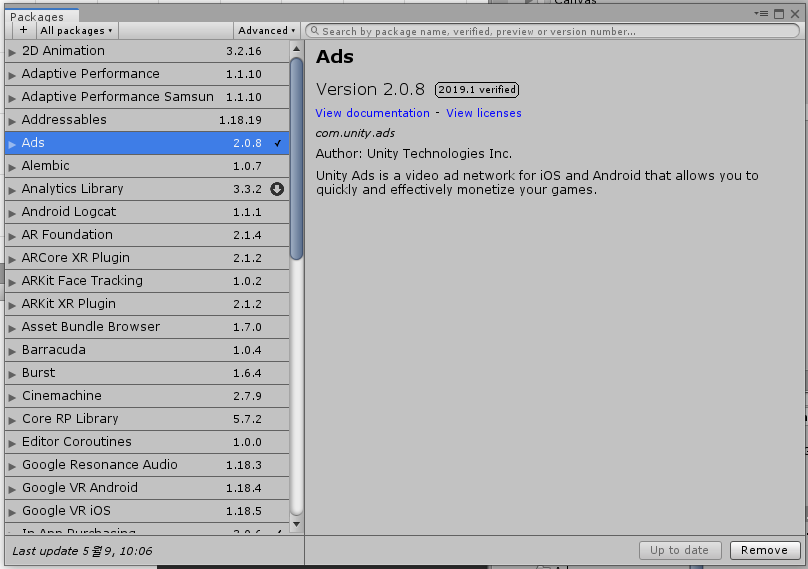Select the ARKit Face Tracking package

(x=147, y=281)
